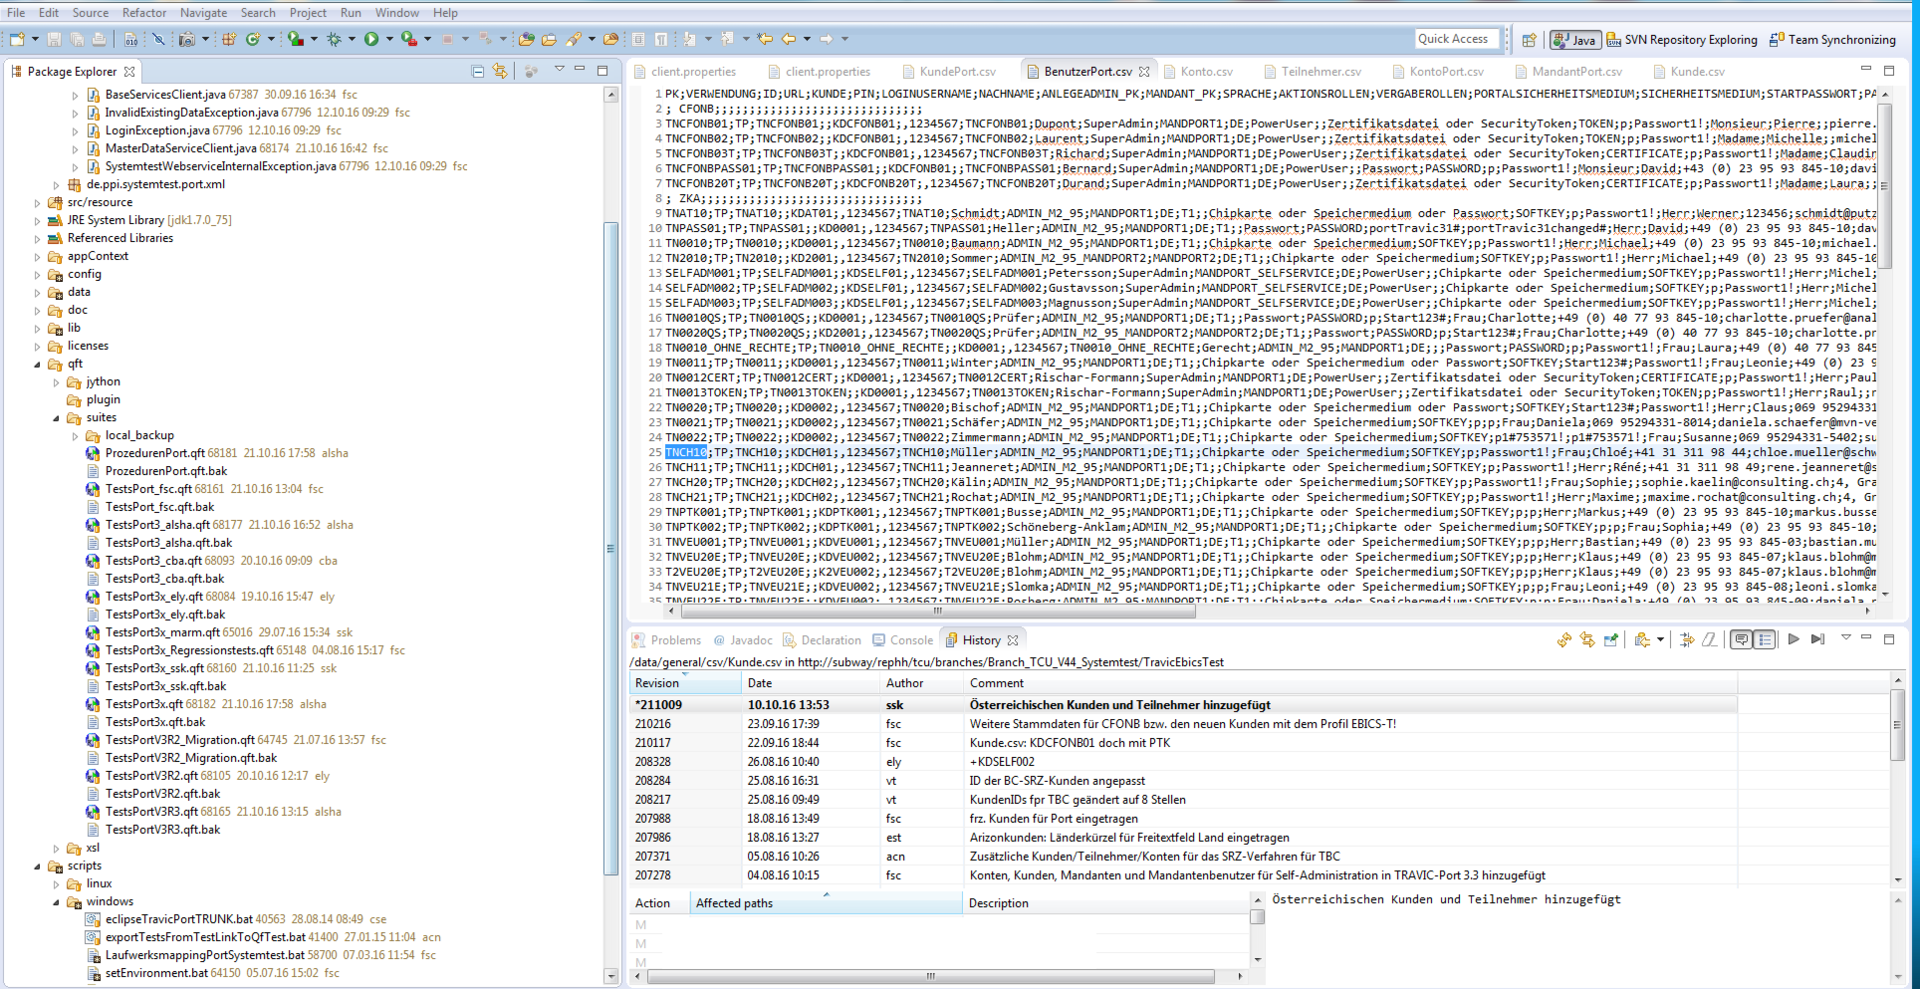Click the New Java Package icon
Screen dimensions: 1920x989
point(229,39)
